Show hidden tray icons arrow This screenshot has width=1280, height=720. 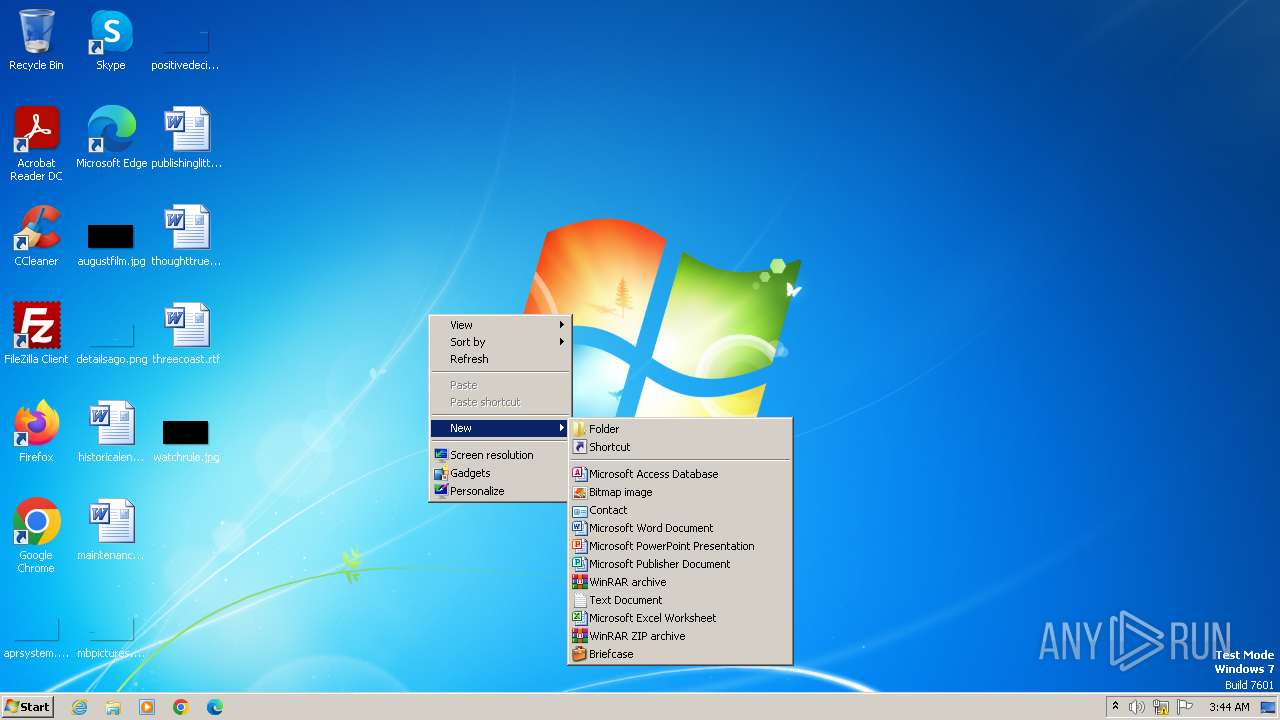pos(1115,707)
